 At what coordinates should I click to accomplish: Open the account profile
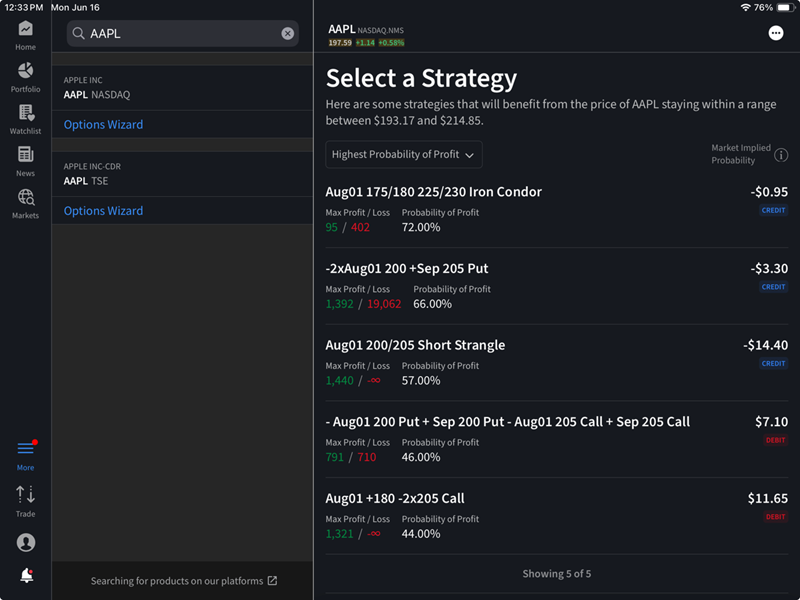(x=25, y=541)
